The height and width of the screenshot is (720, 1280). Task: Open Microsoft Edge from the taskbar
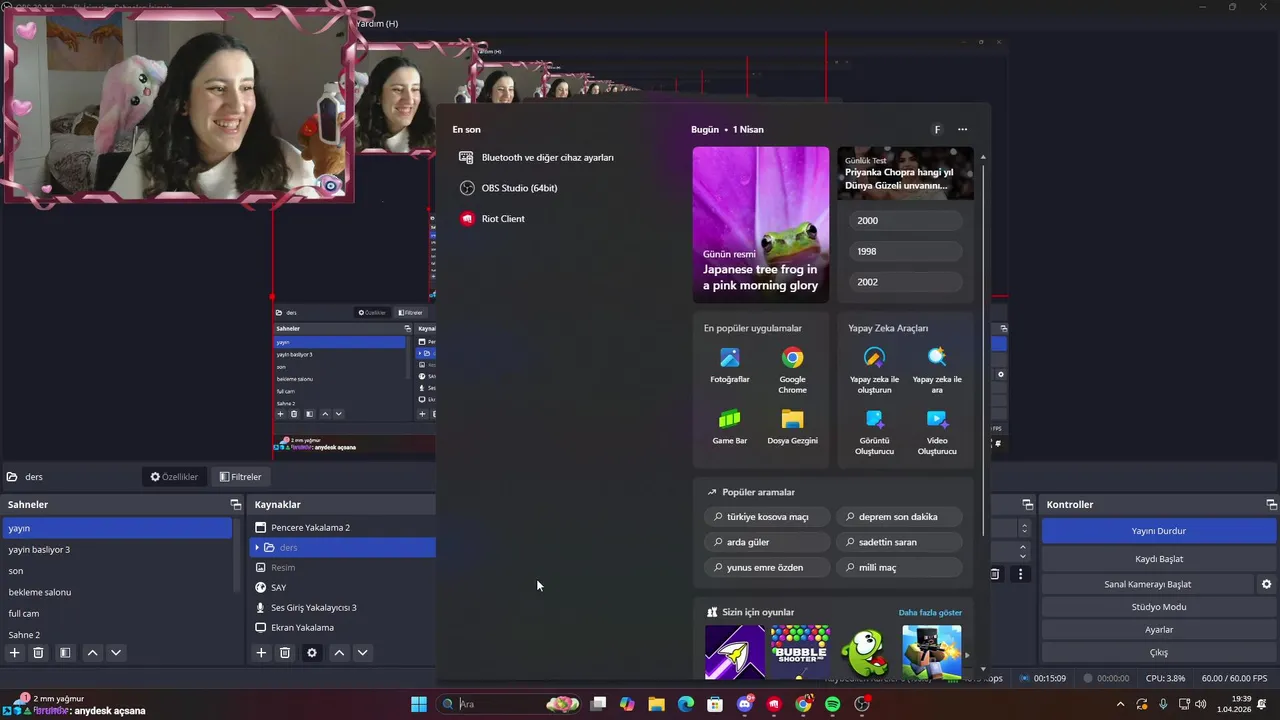click(x=686, y=704)
